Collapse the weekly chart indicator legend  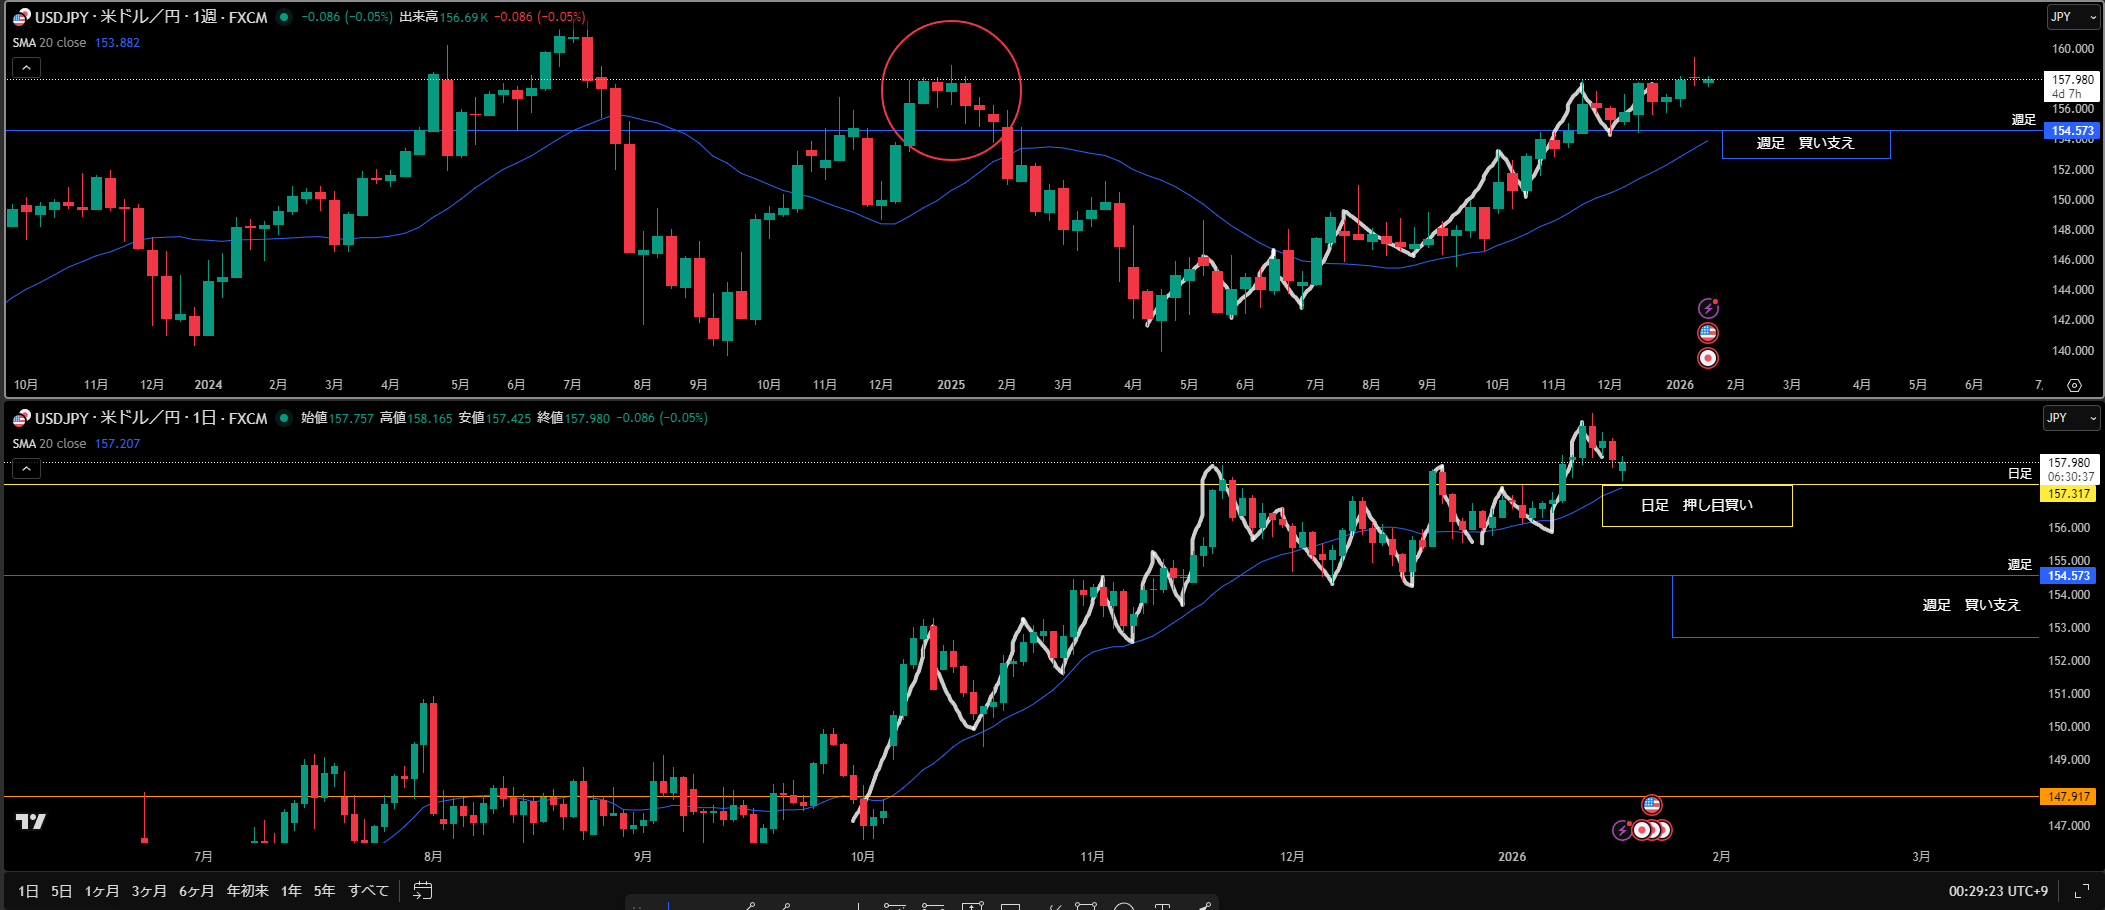(26, 67)
